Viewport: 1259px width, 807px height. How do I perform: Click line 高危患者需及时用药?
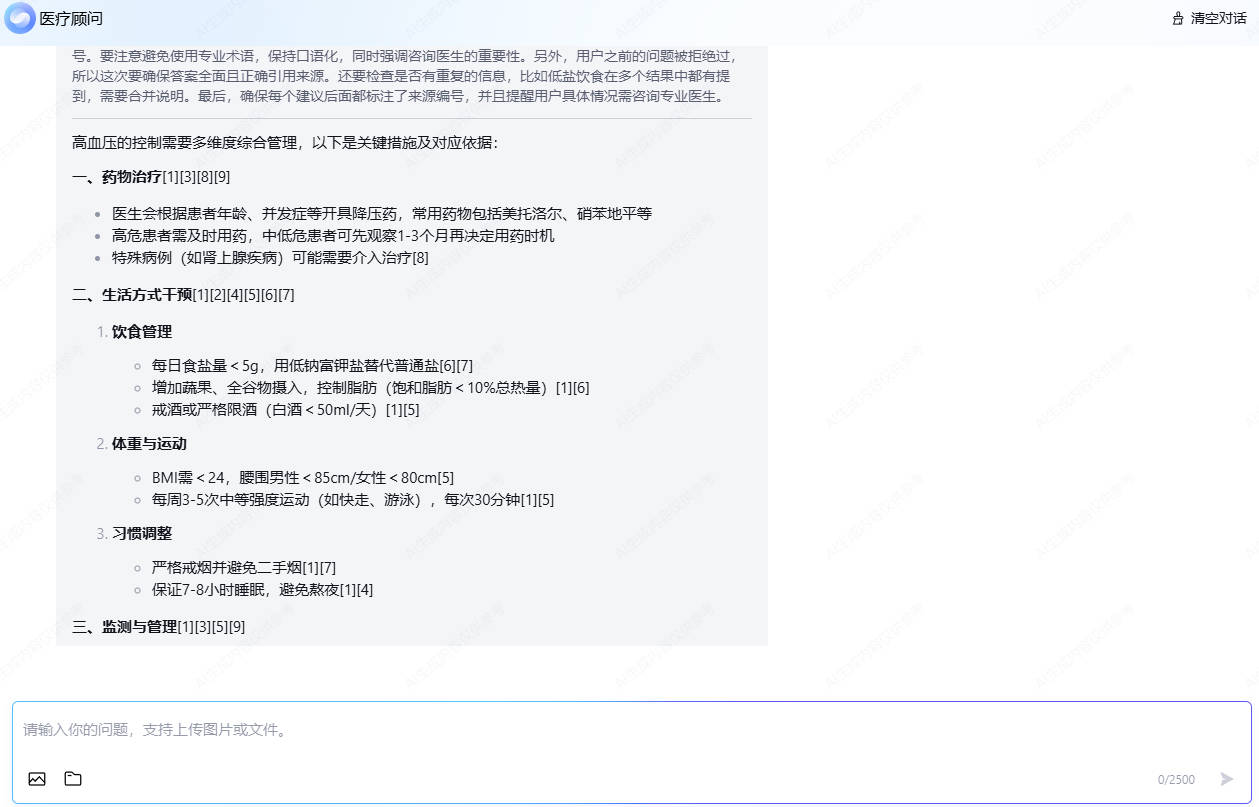coord(333,236)
